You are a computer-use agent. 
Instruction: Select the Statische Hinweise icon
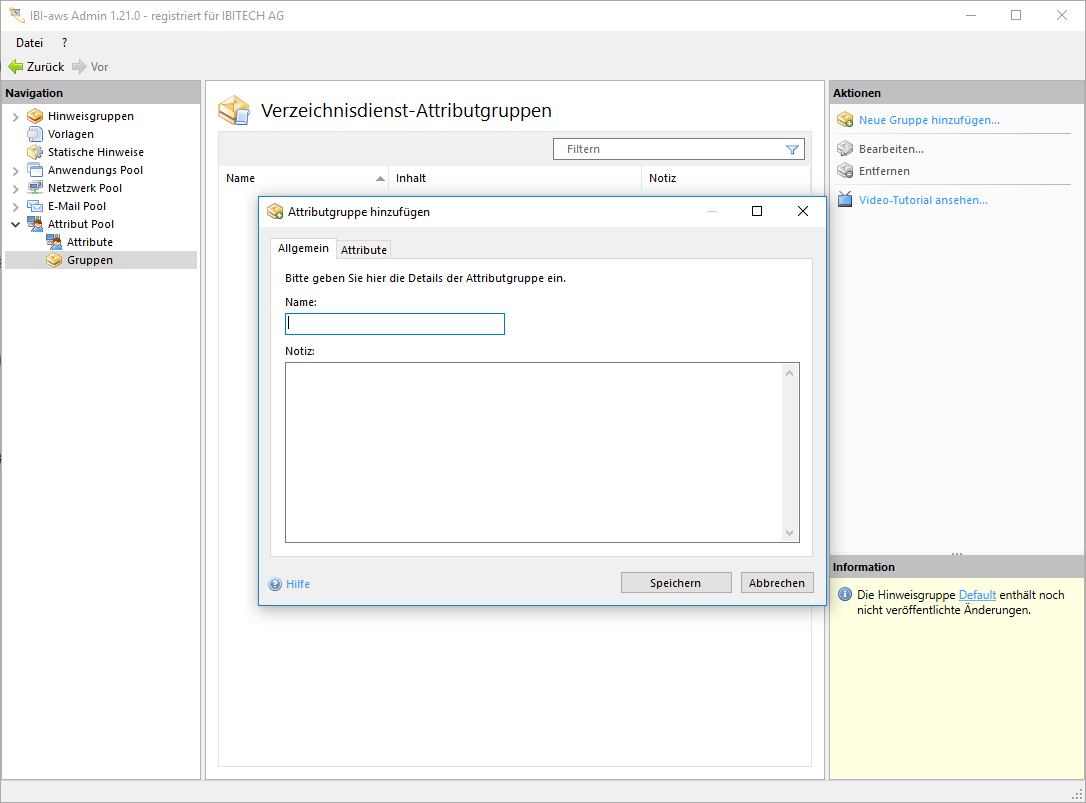[35, 152]
